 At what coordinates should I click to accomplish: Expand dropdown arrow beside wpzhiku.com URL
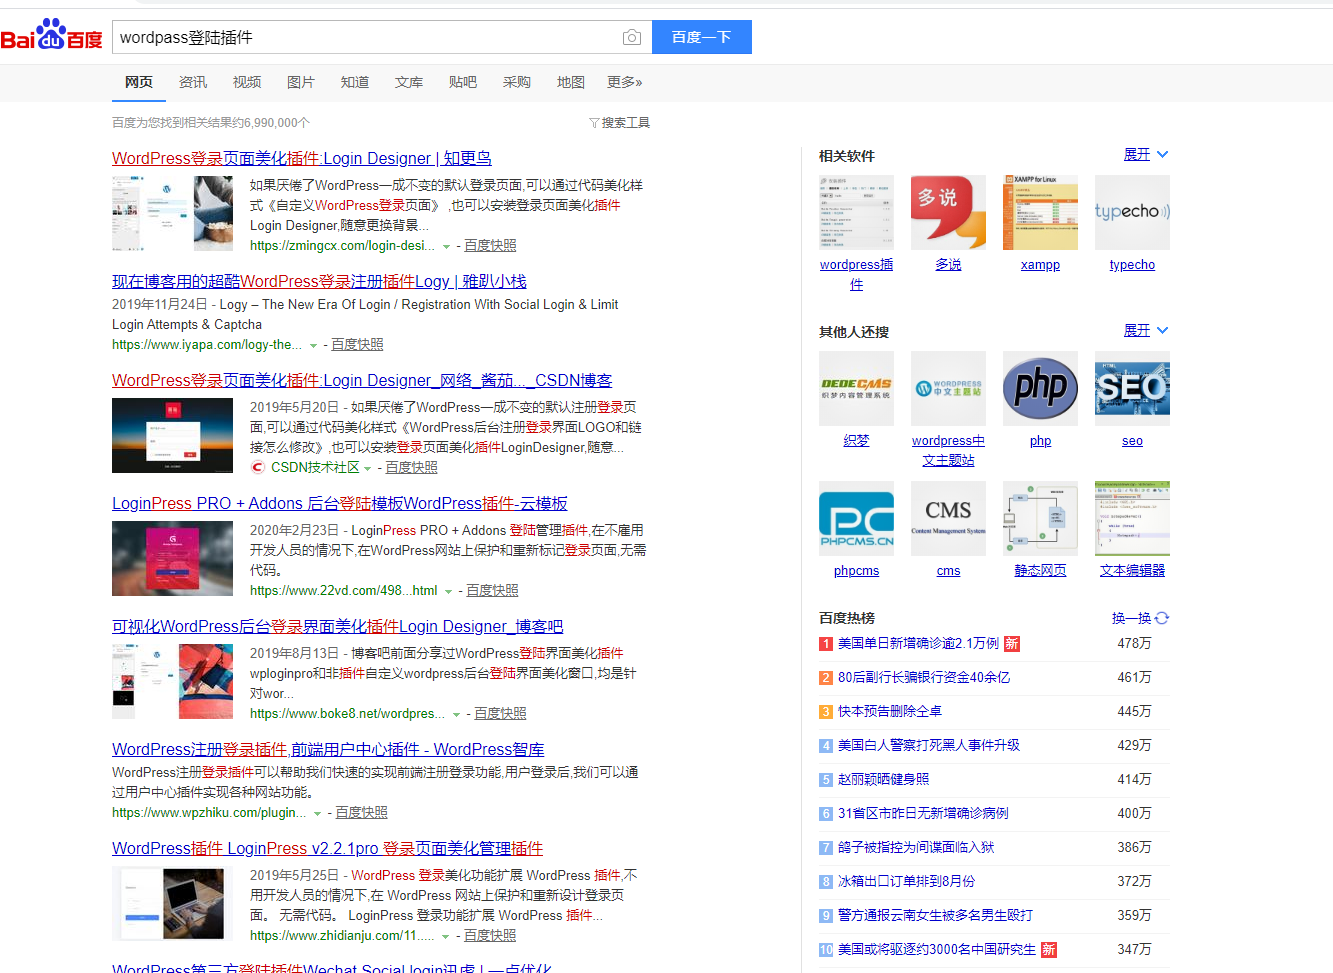coord(317,813)
